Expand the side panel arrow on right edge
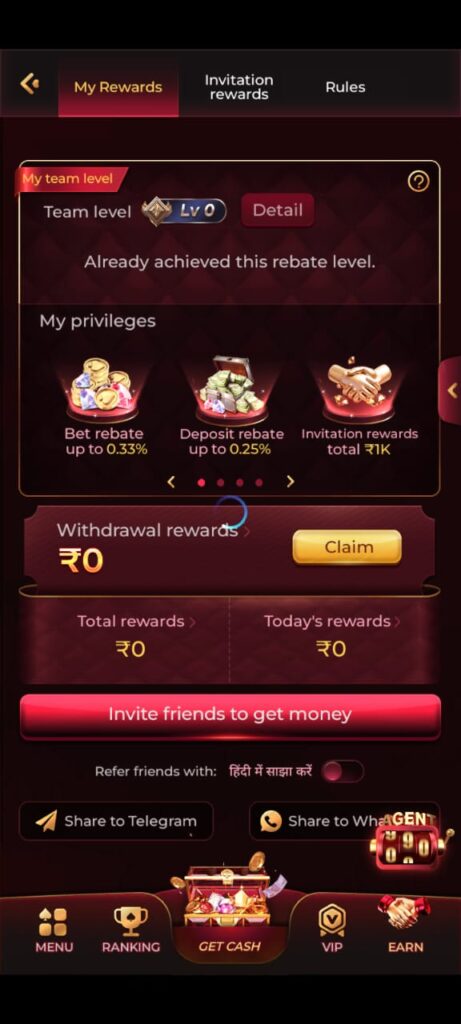 coord(451,391)
